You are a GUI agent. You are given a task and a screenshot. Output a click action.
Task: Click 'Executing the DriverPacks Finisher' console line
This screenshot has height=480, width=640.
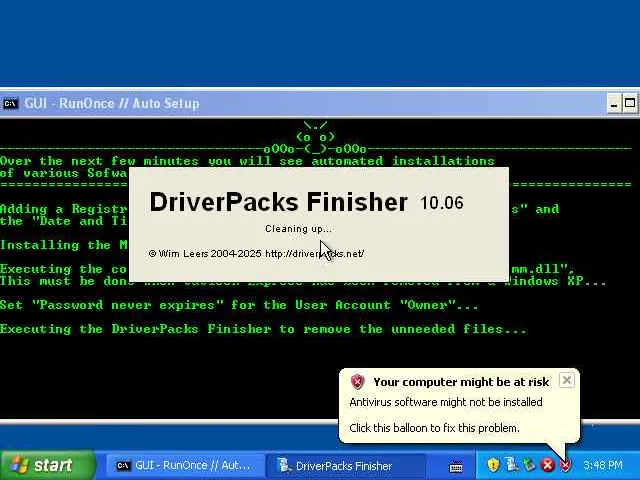click(263, 329)
